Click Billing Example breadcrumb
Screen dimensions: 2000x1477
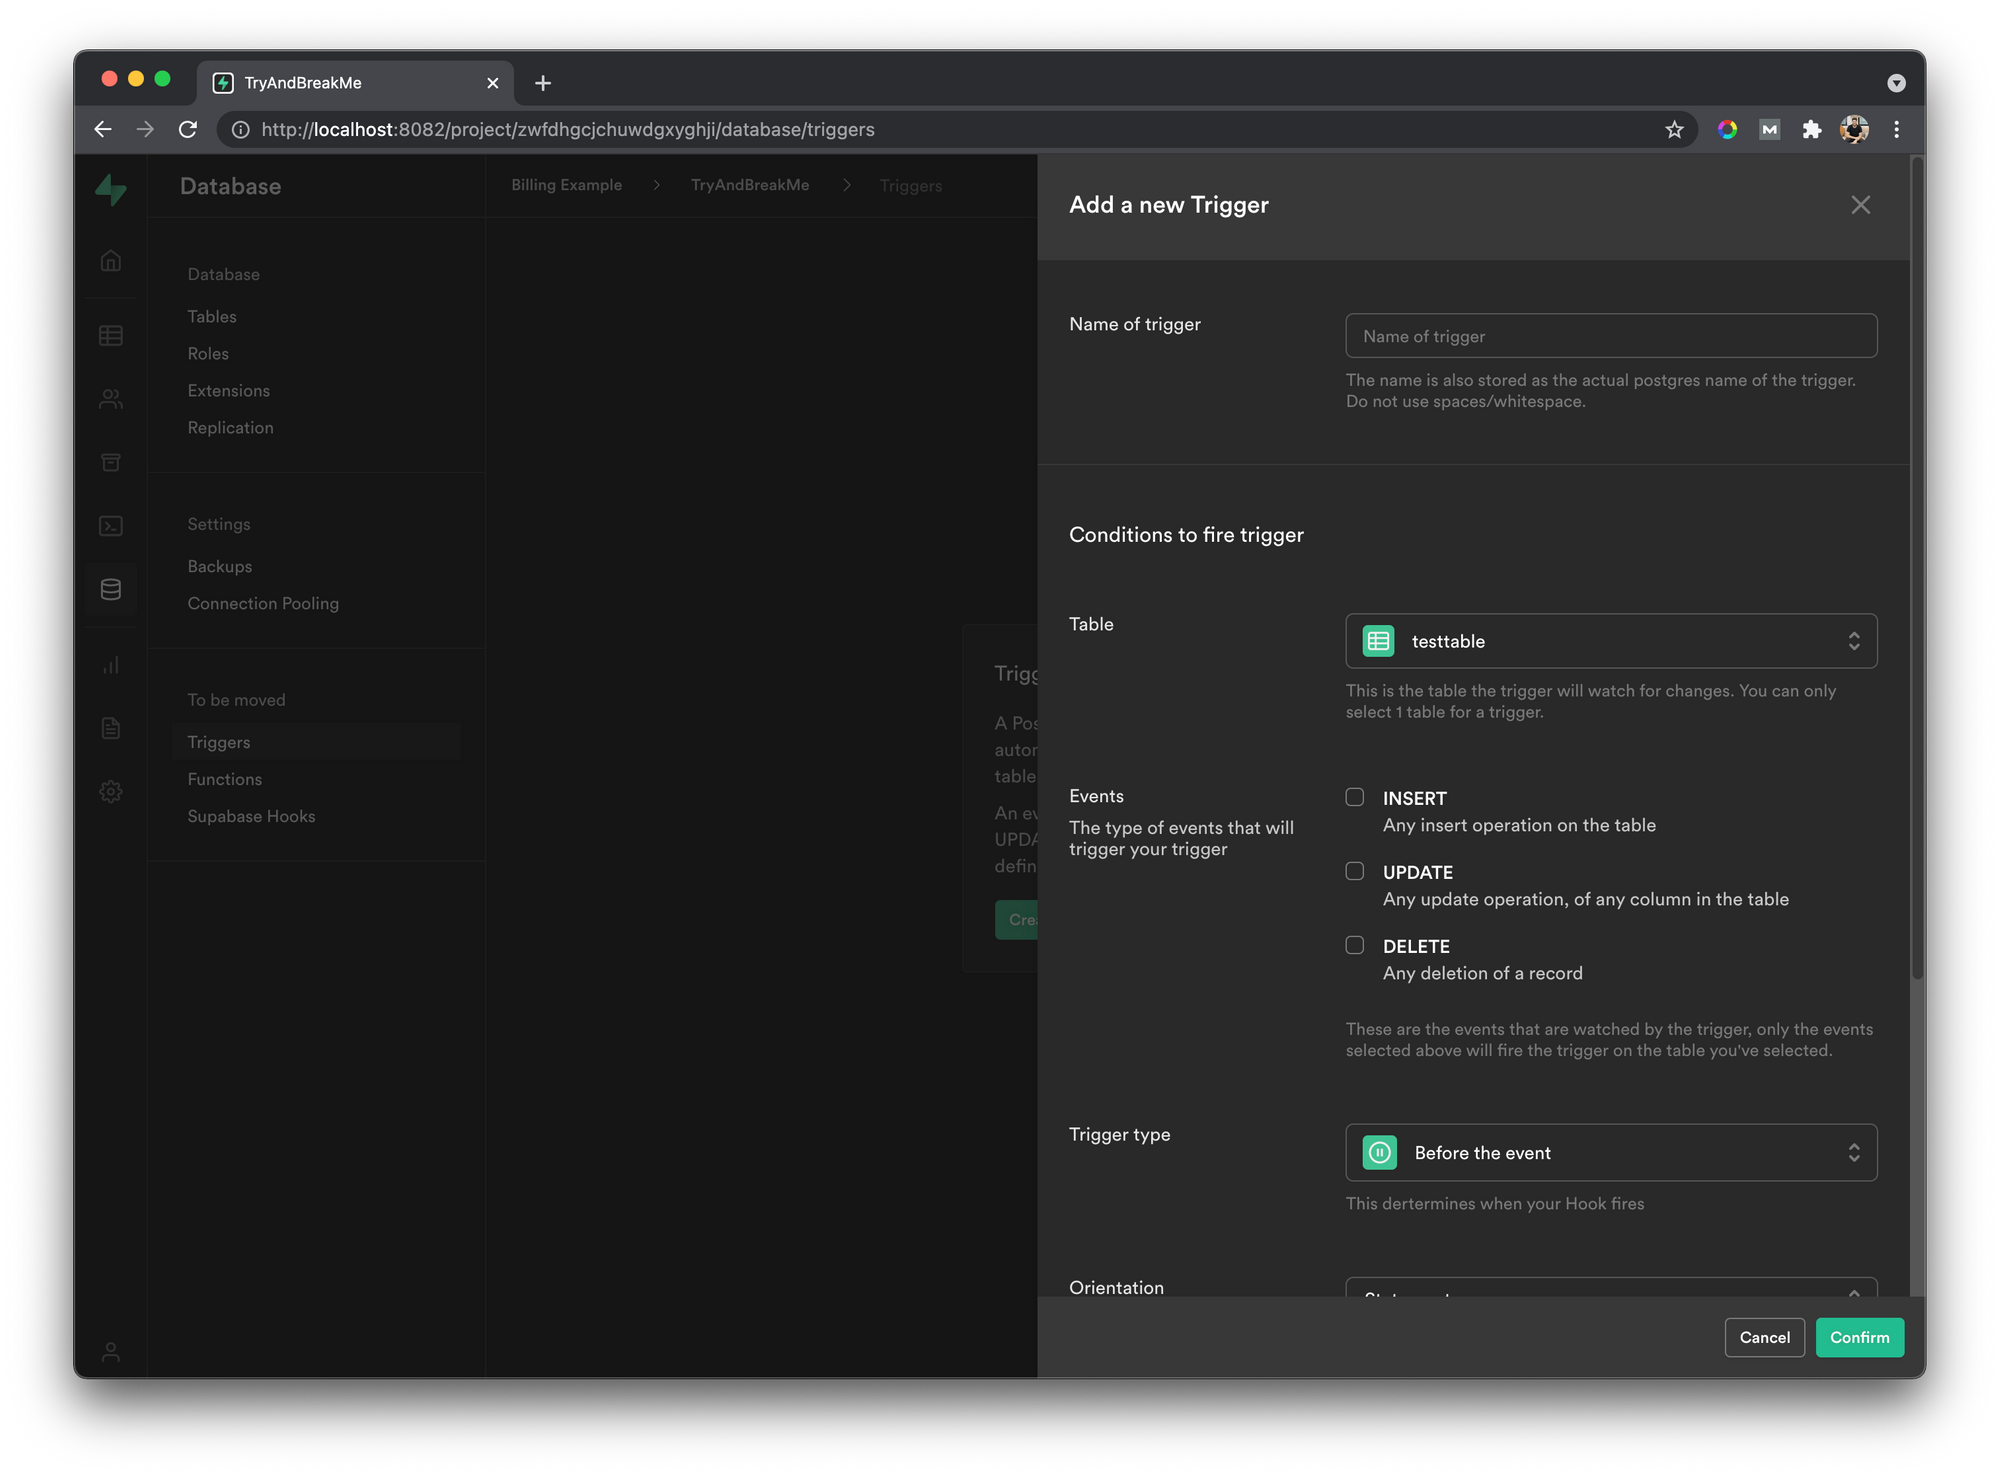[x=566, y=185]
